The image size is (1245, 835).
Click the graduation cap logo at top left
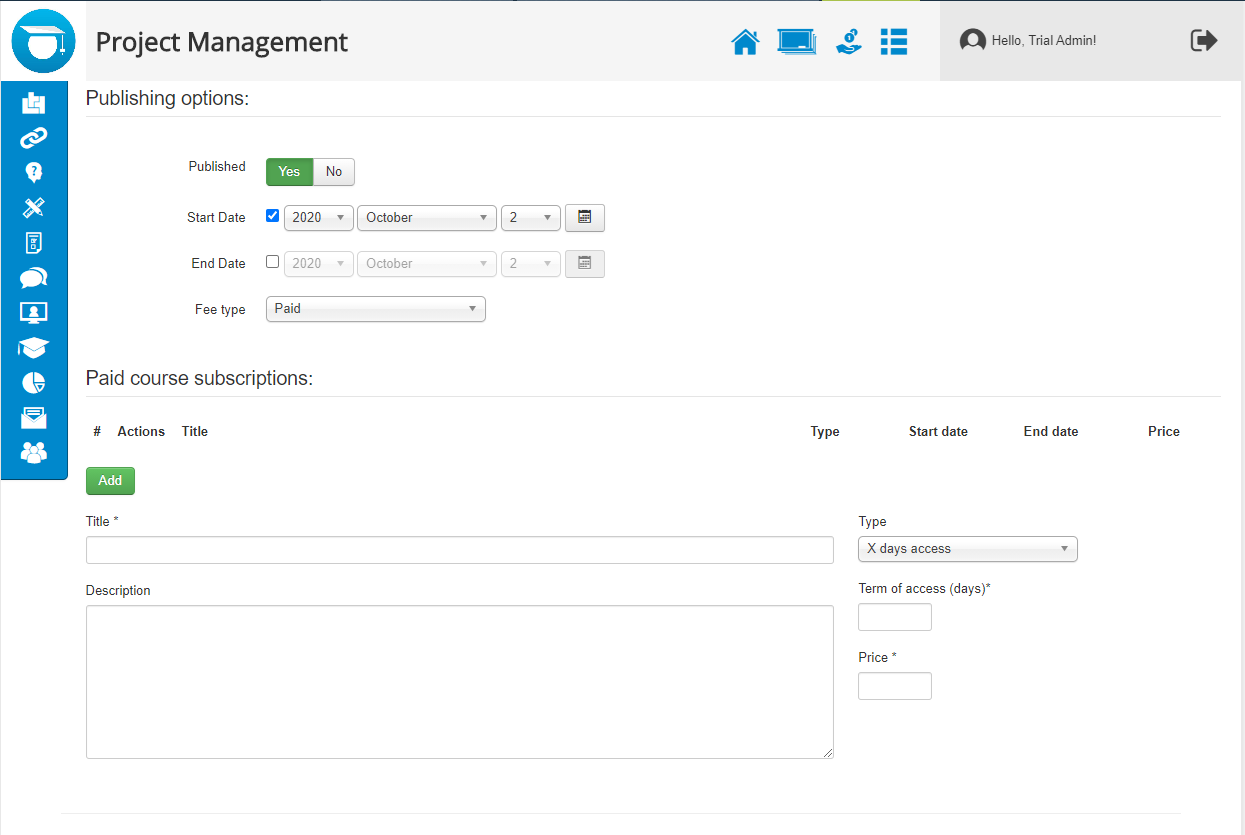[x=43, y=41]
